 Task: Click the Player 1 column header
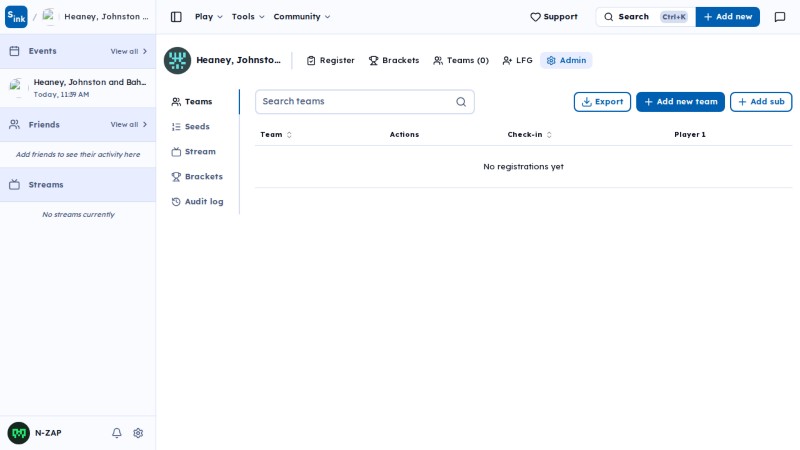pyautogui.click(x=690, y=135)
